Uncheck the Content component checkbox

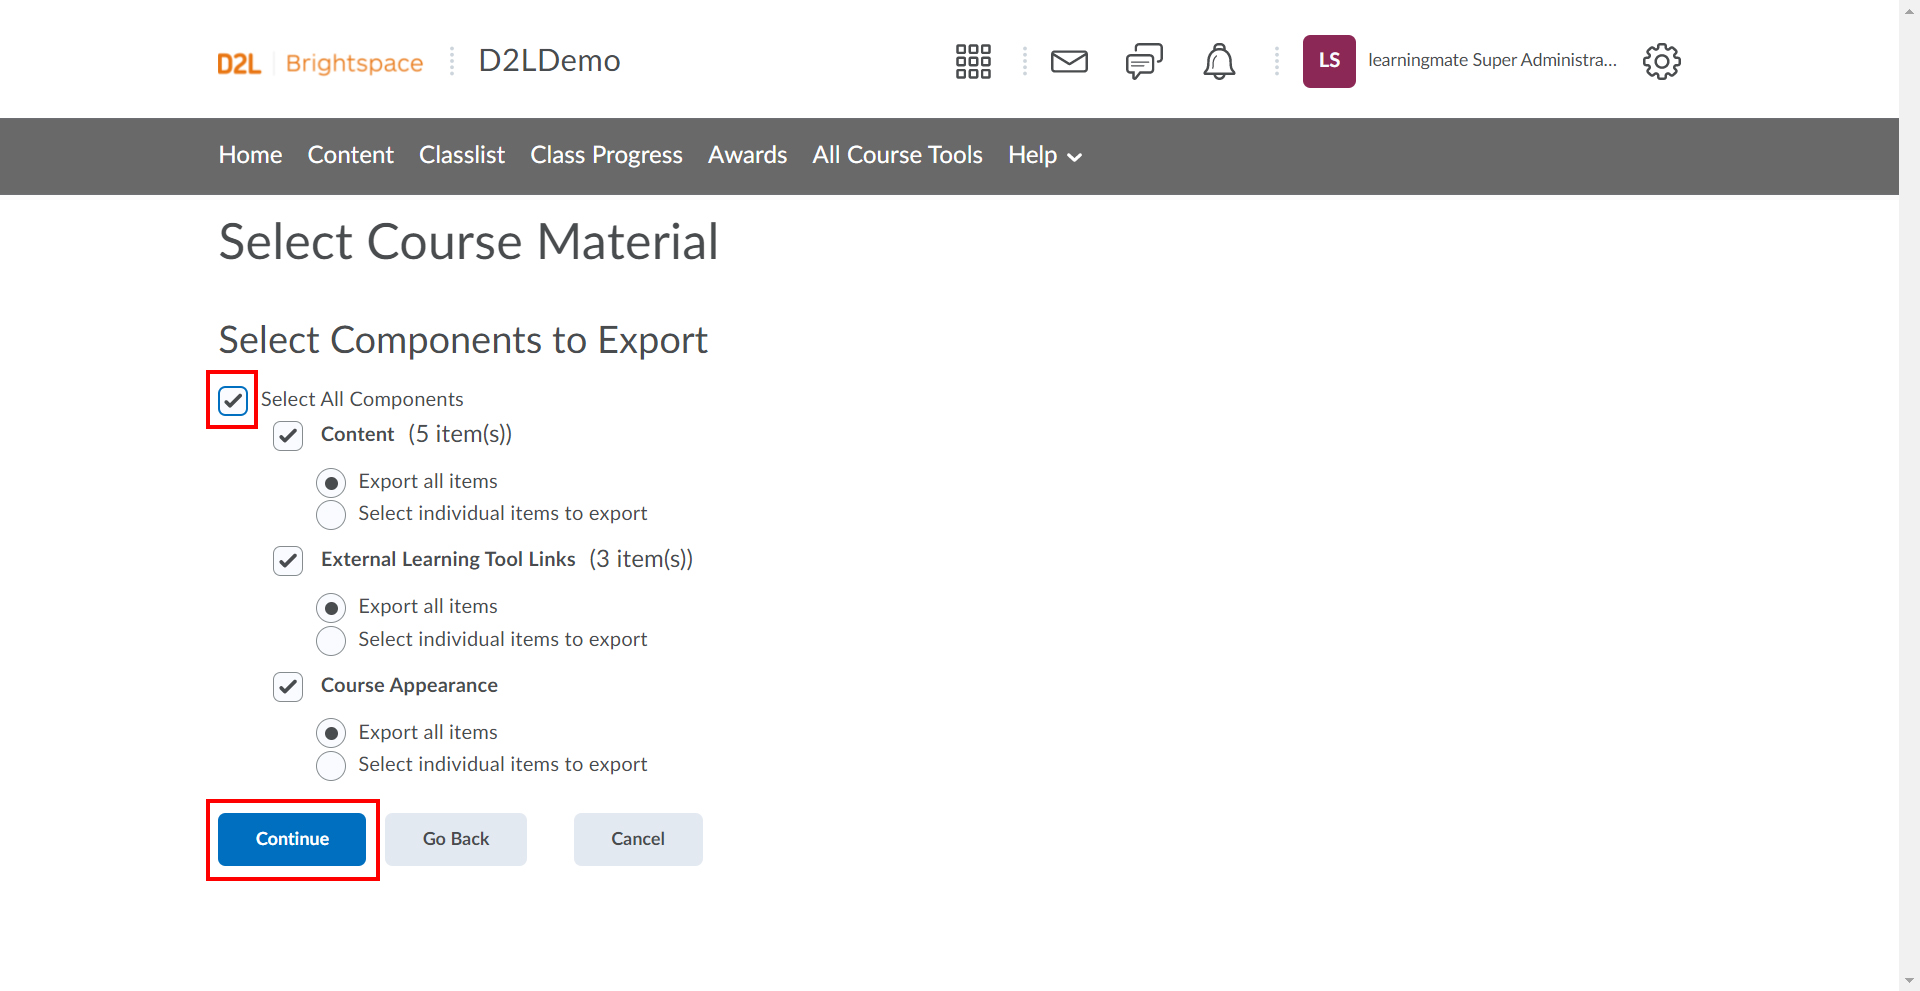(x=288, y=435)
